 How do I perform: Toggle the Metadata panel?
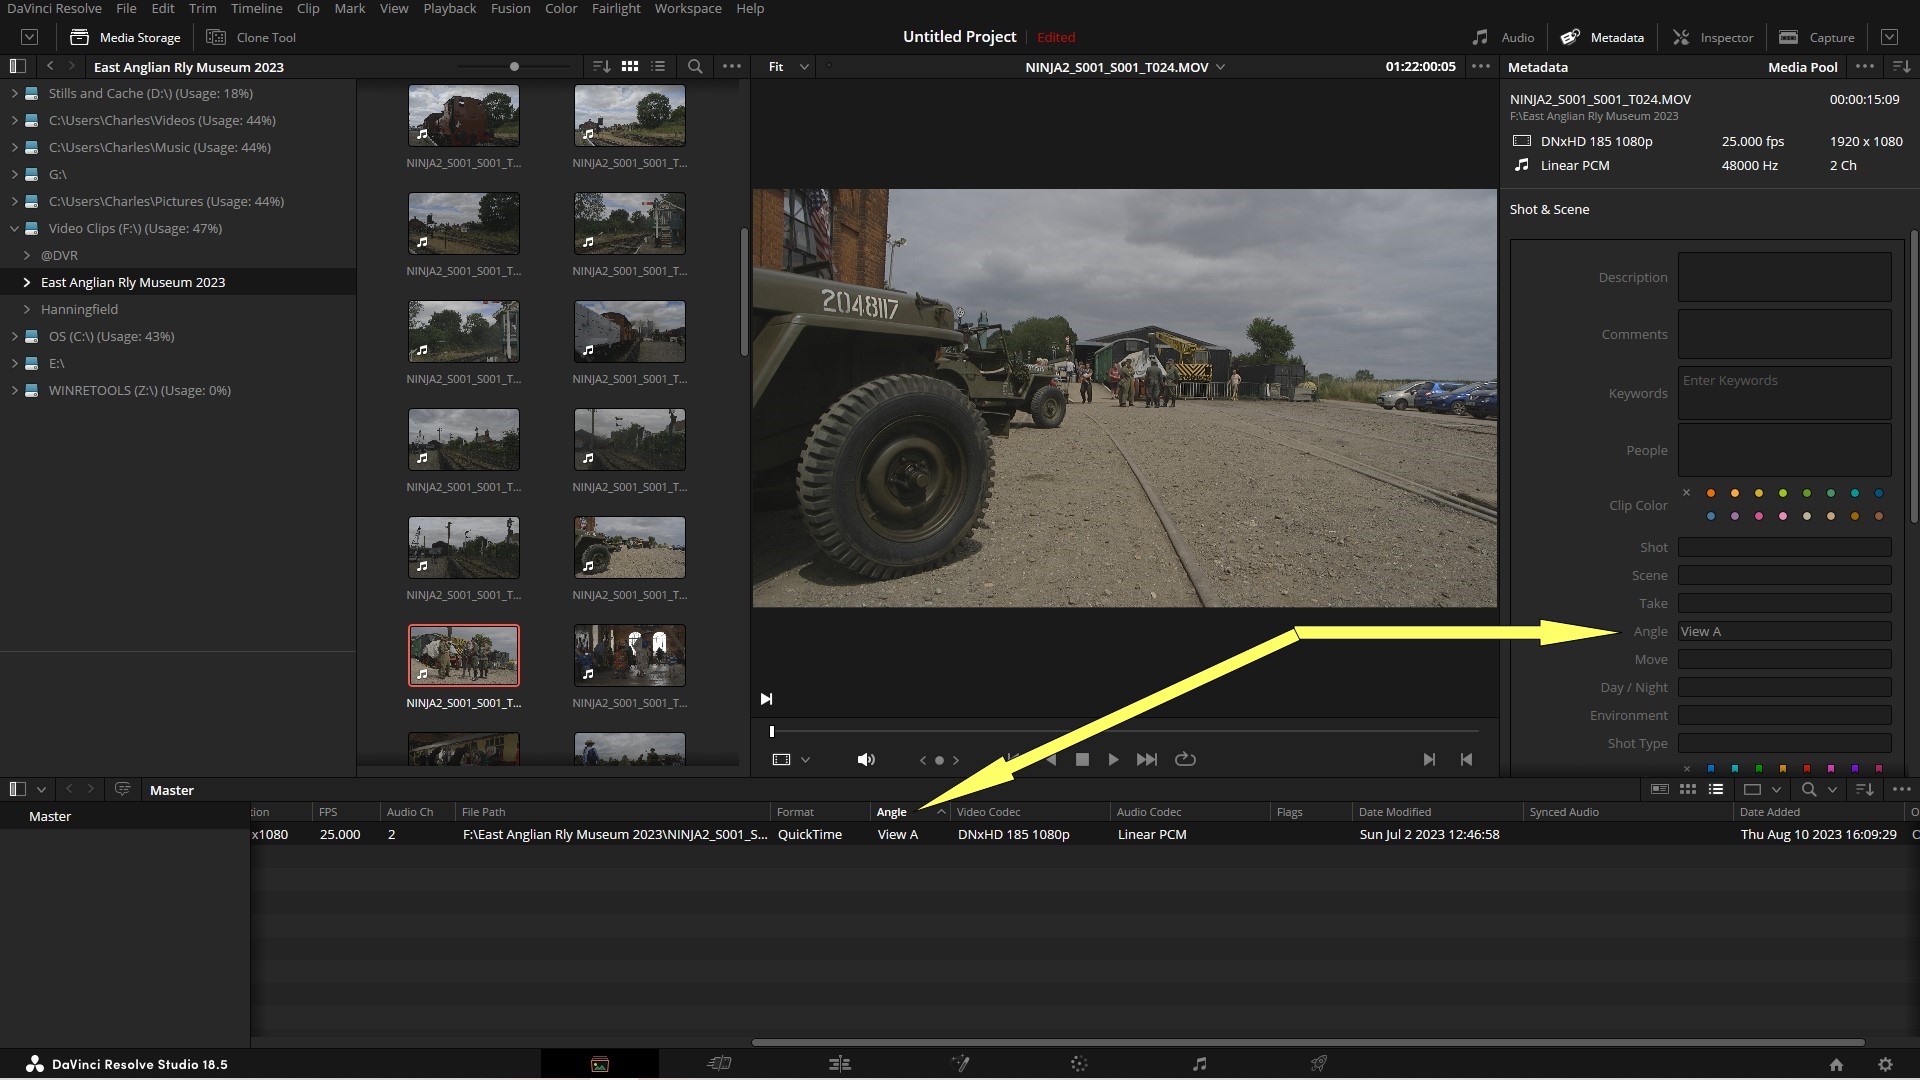tap(1603, 37)
